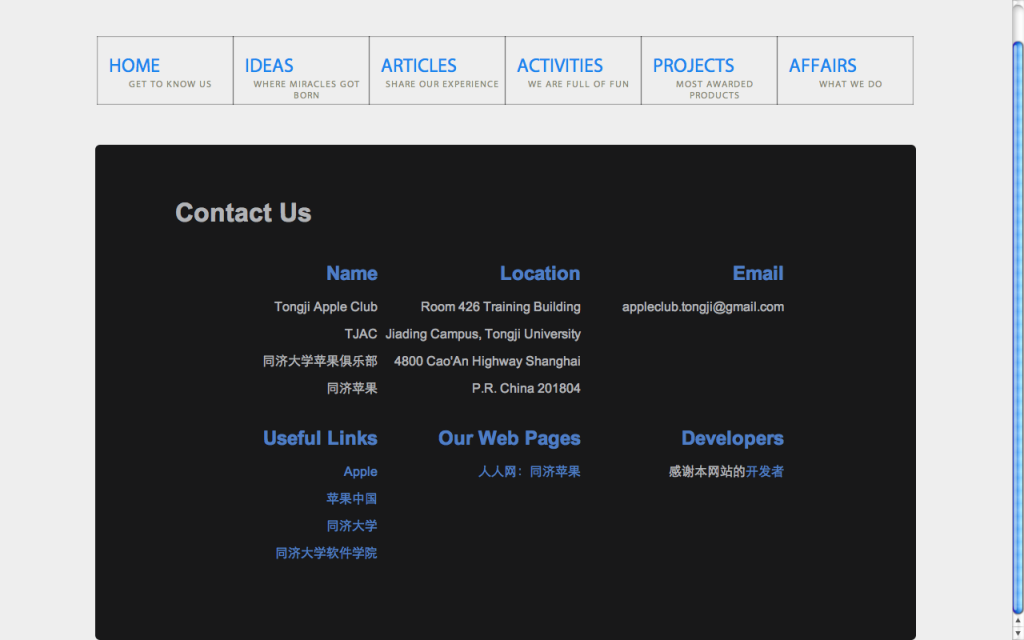Click the Contact Us heading
This screenshot has width=1024, height=640.
coord(243,213)
